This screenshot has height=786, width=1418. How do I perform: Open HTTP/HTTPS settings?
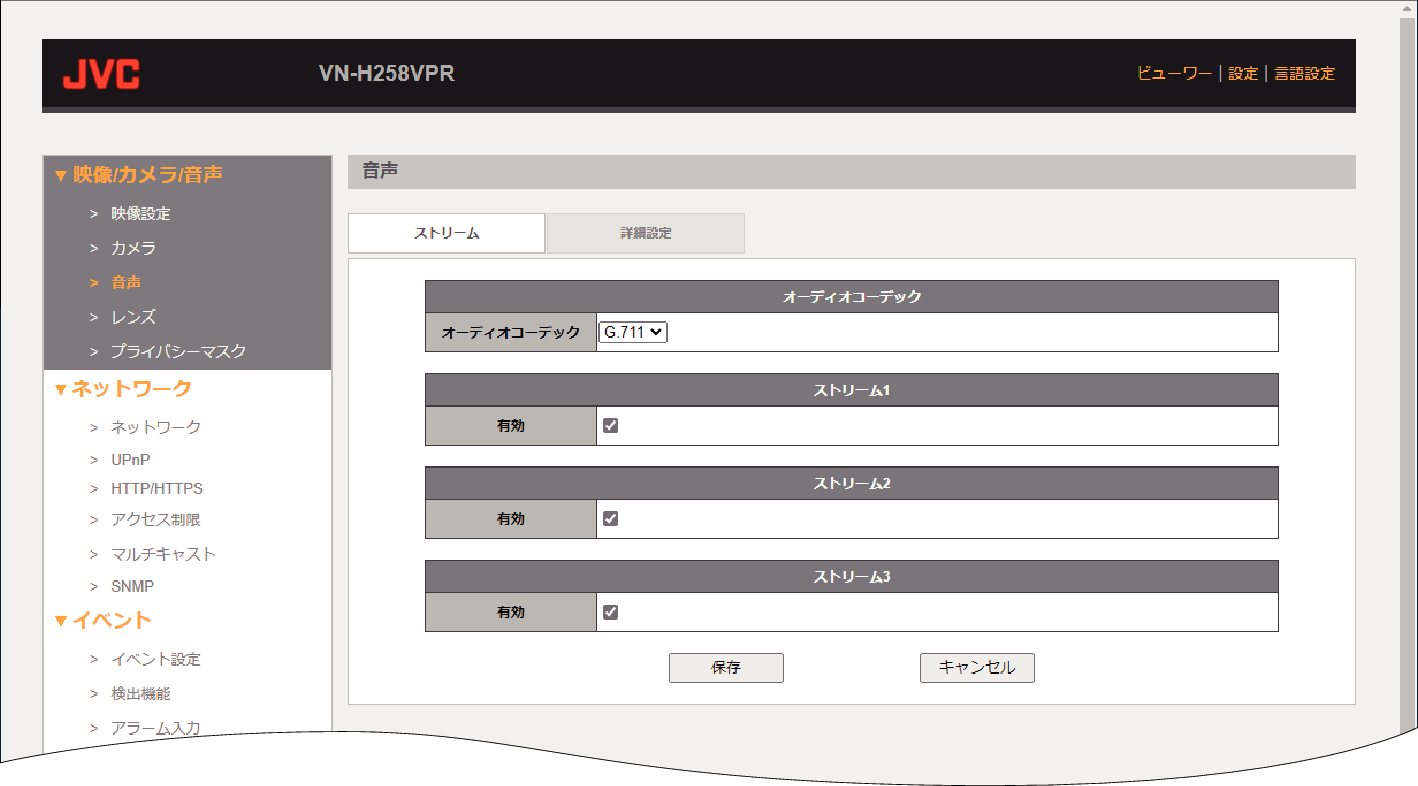157,489
